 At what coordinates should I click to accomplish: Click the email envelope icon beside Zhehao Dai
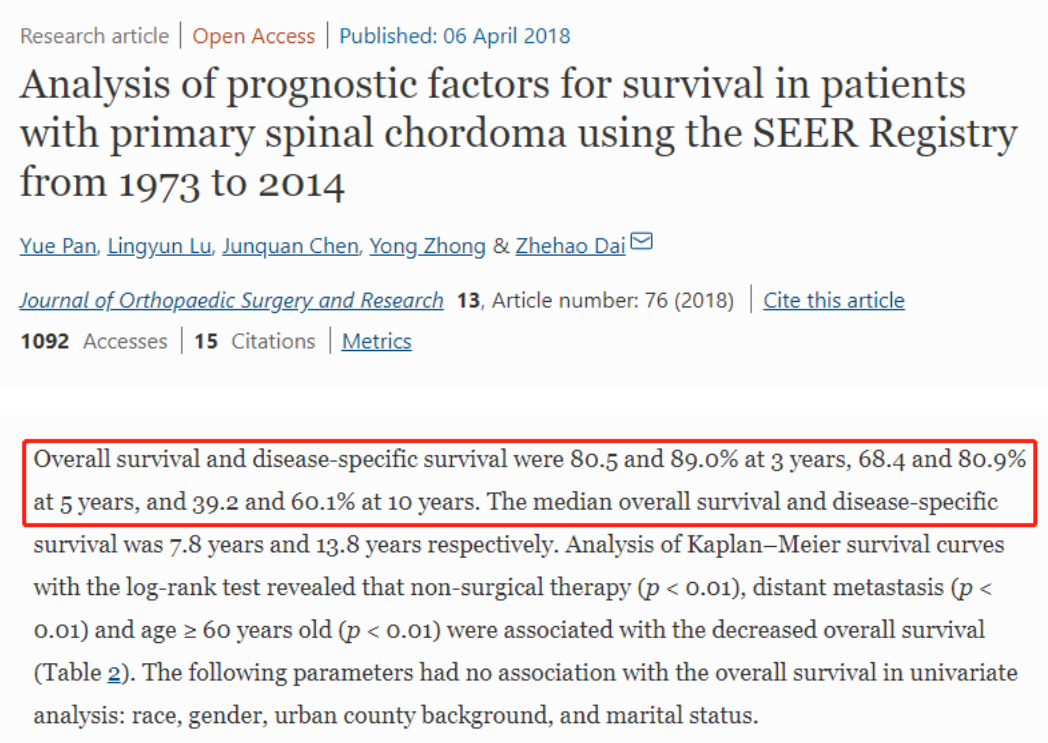pyautogui.click(x=642, y=242)
